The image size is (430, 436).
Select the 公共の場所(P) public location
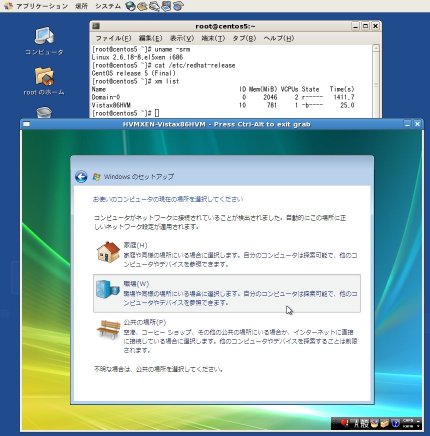coord(227,336)
